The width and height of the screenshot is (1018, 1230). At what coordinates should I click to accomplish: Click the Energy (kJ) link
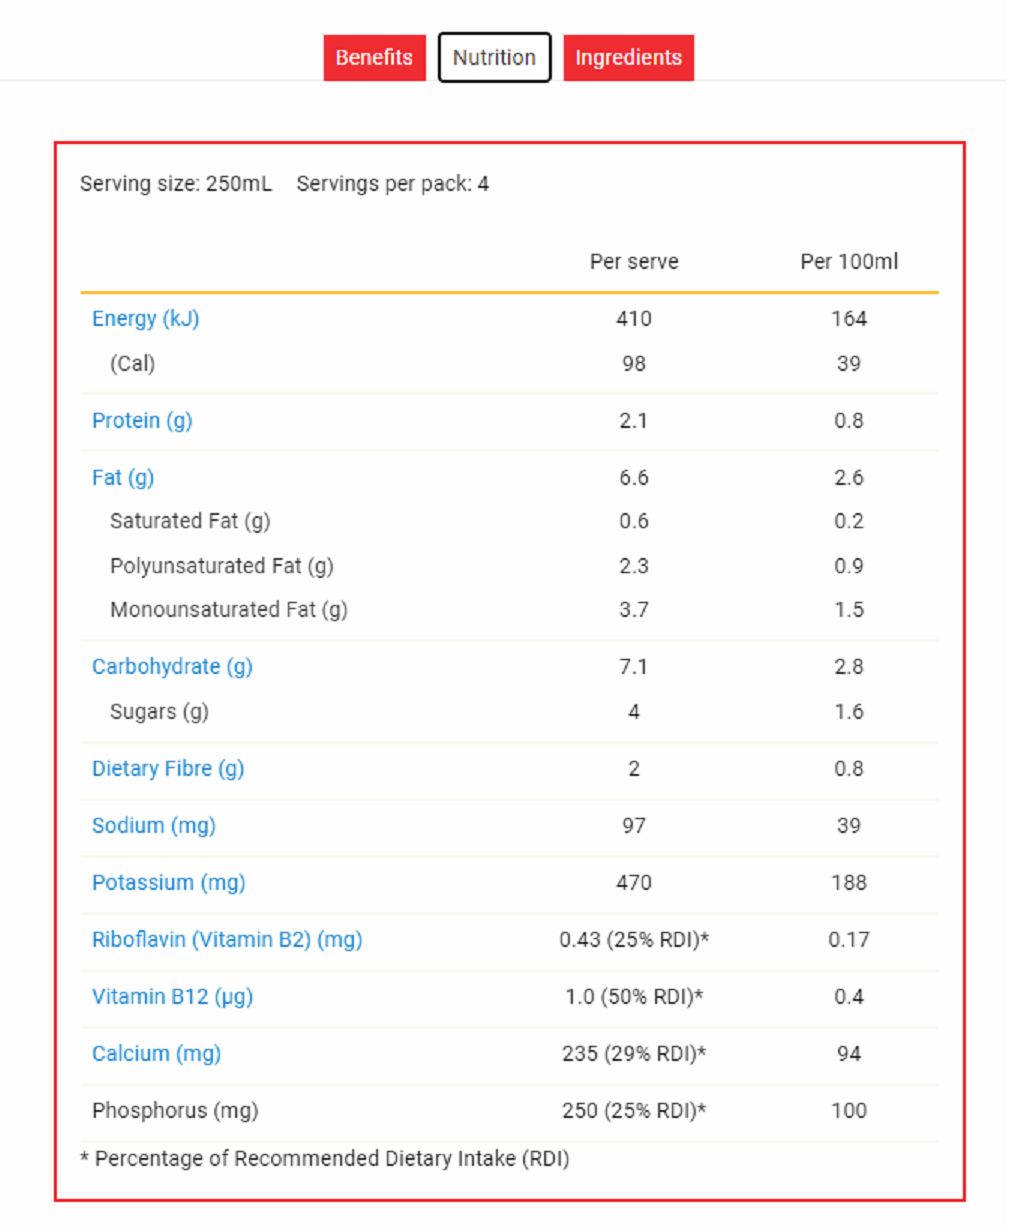[146, 319]
